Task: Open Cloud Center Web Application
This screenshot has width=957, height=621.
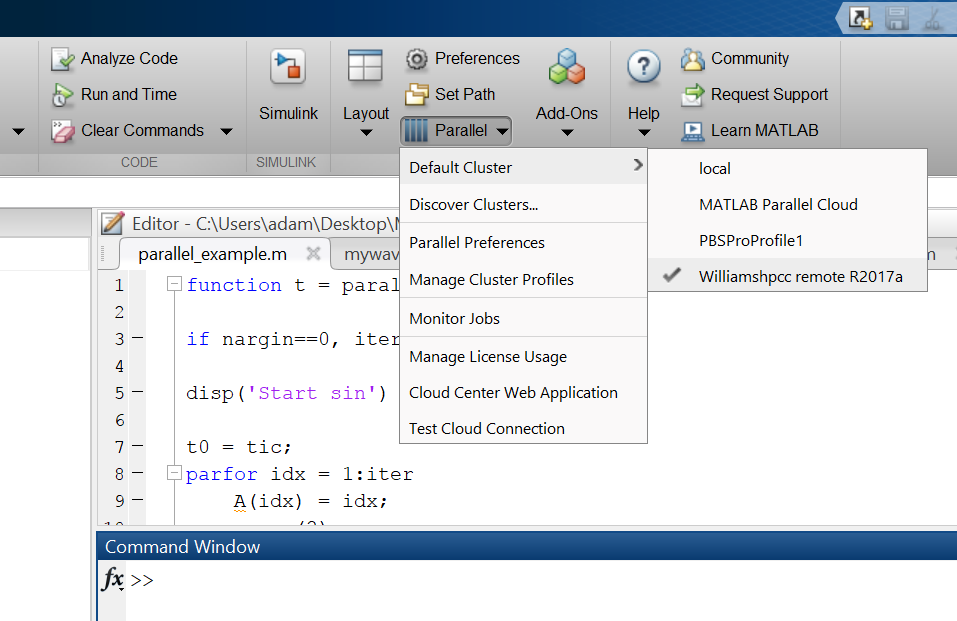Action: [523, 393]
